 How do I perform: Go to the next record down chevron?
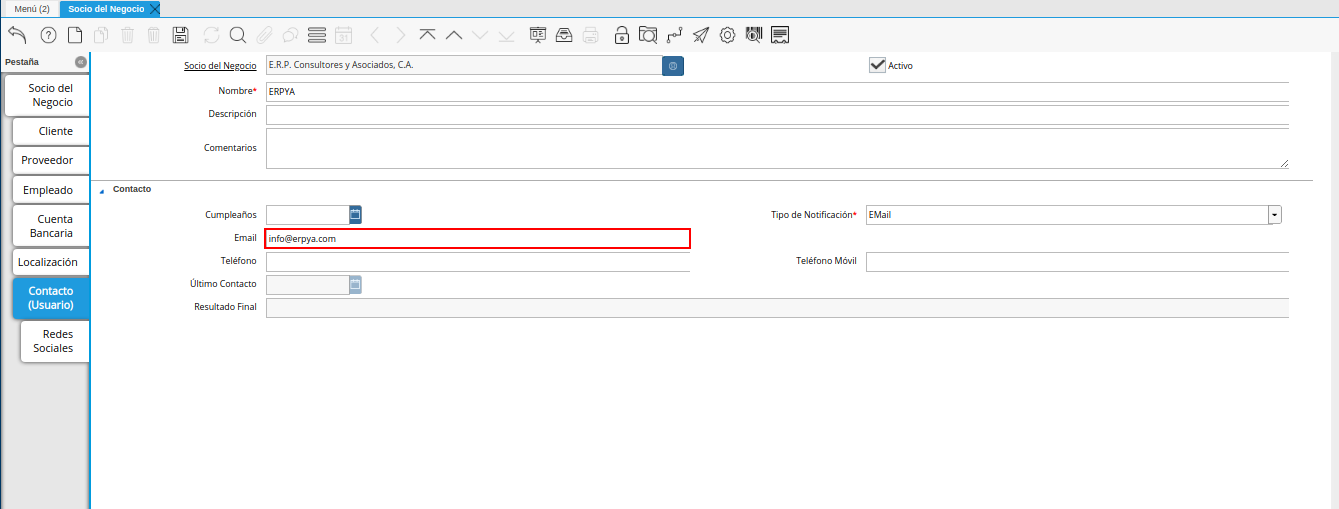479,36
